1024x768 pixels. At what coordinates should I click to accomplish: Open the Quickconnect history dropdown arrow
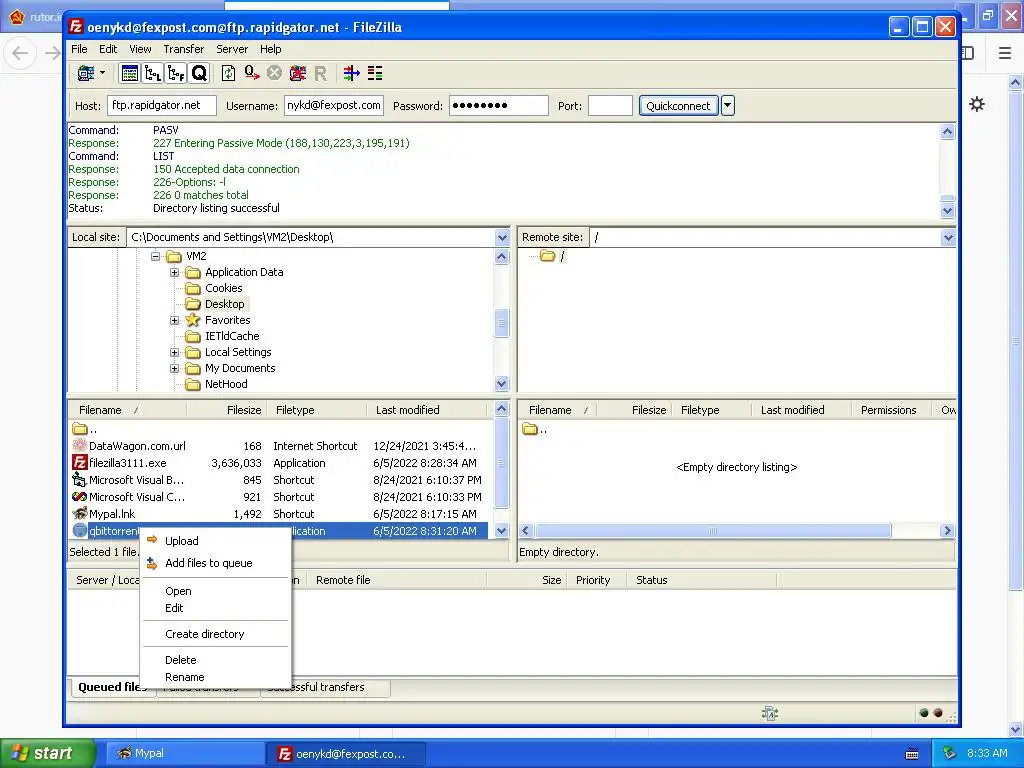(728, 106)
